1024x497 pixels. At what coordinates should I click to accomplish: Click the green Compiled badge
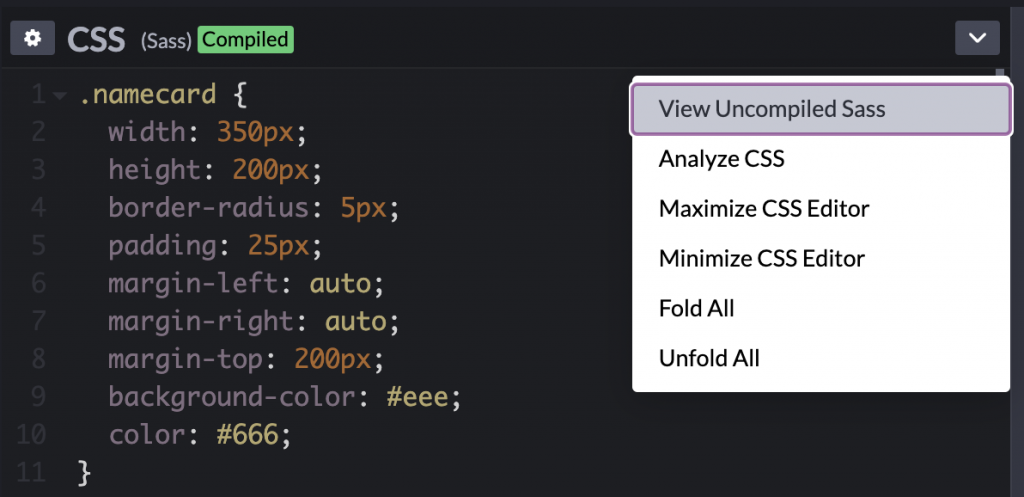245,40
